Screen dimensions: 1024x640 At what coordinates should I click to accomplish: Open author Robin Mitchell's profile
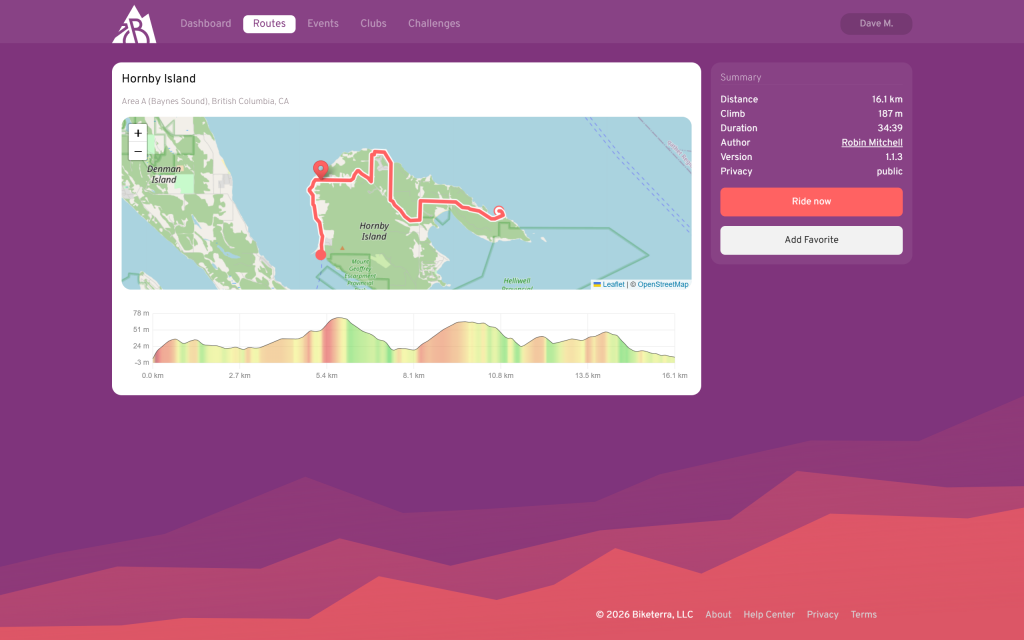(872, 143)
